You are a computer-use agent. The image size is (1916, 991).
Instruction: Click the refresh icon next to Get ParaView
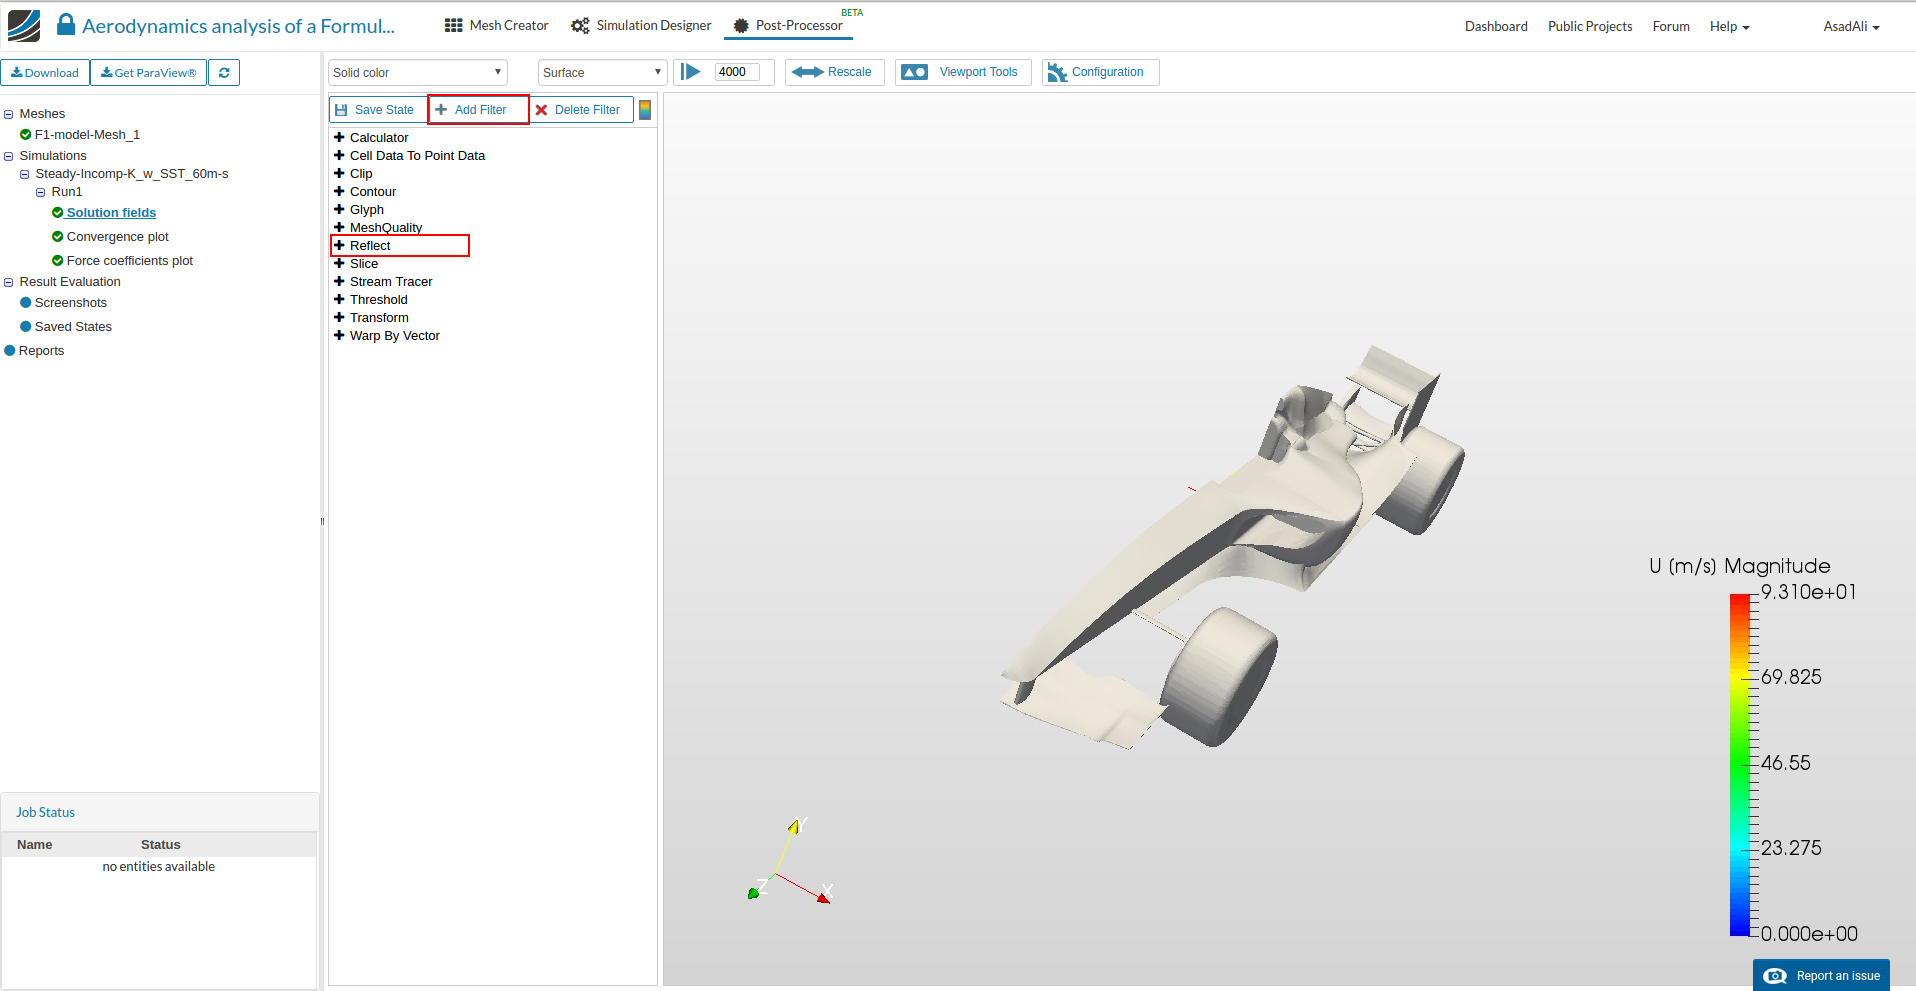point(224,73)
